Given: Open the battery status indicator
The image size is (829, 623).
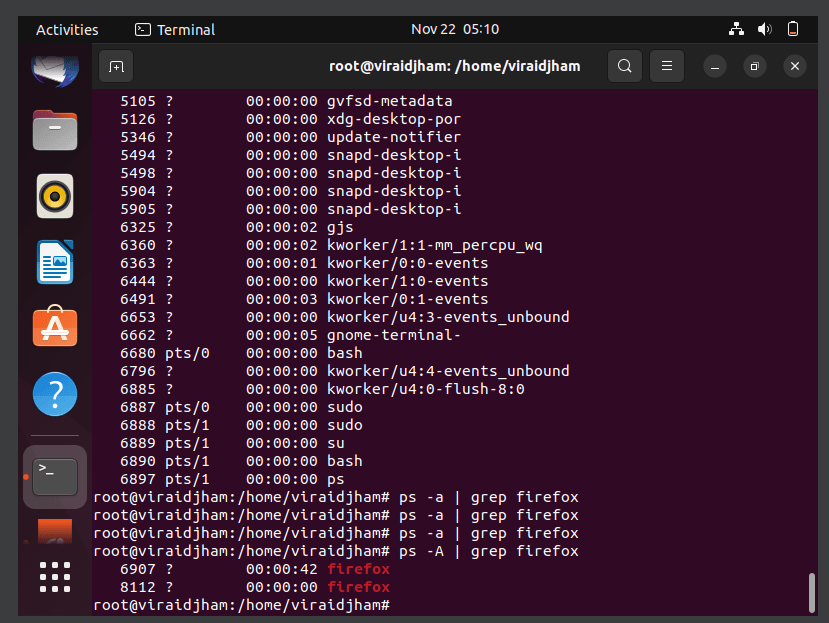Looking at the screenshot, I should (793, 29).
